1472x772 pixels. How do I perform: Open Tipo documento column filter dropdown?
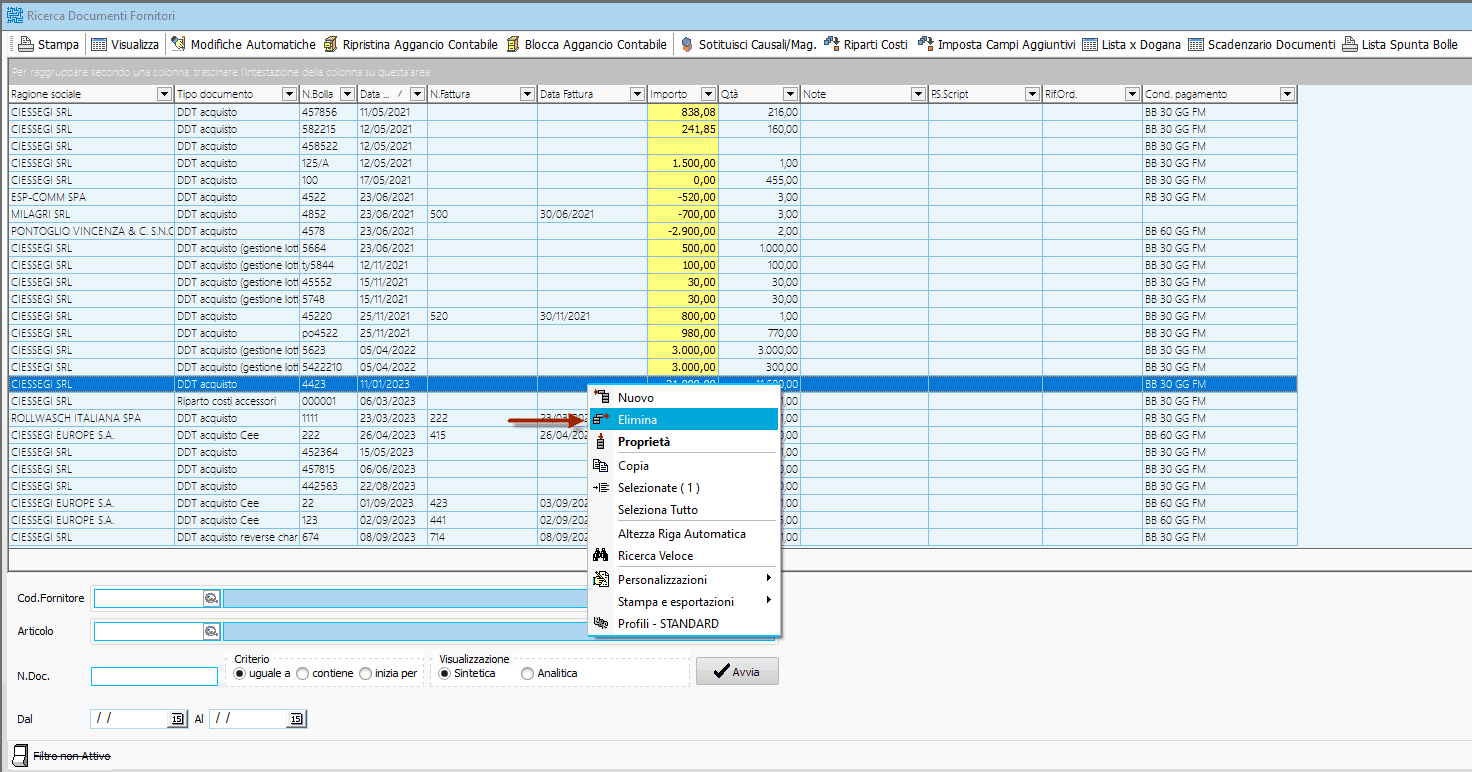(289, 94)
